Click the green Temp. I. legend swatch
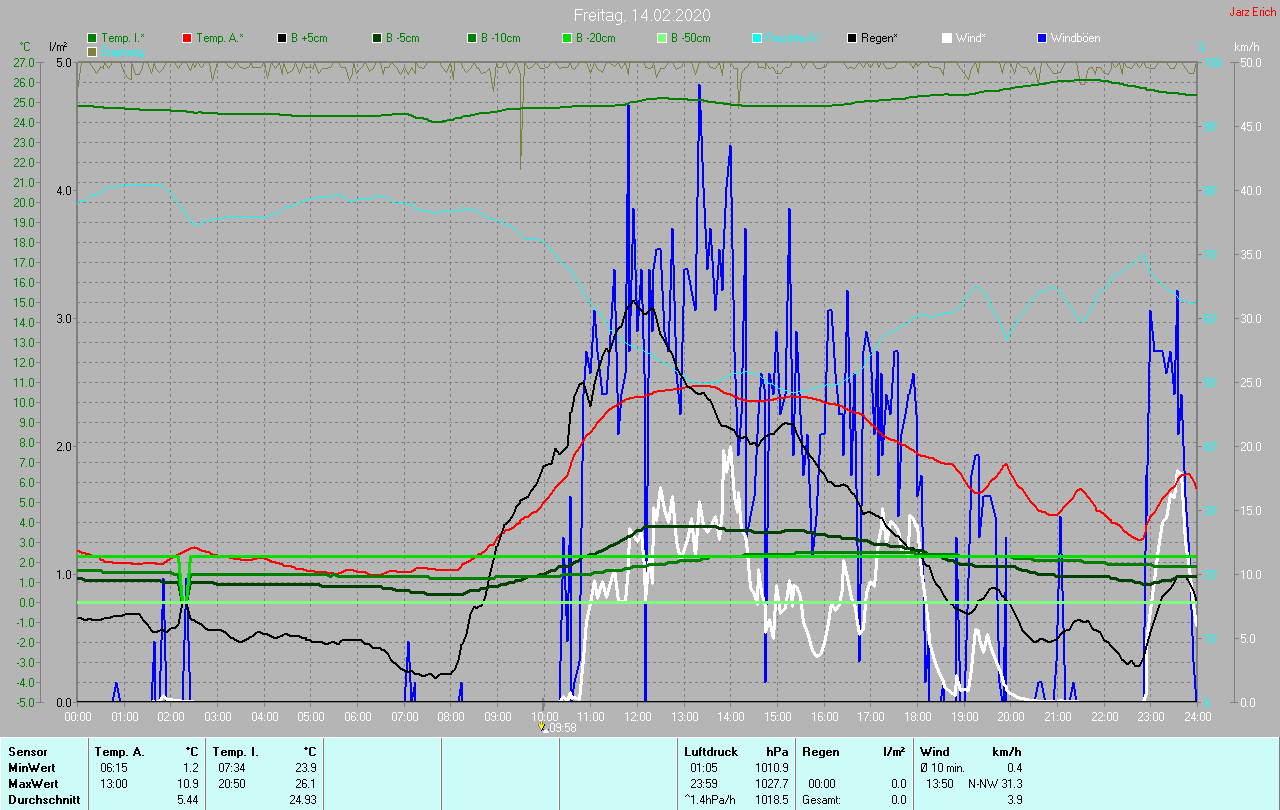This screenshot has height=810, width=1280. (x=93, y=38)
